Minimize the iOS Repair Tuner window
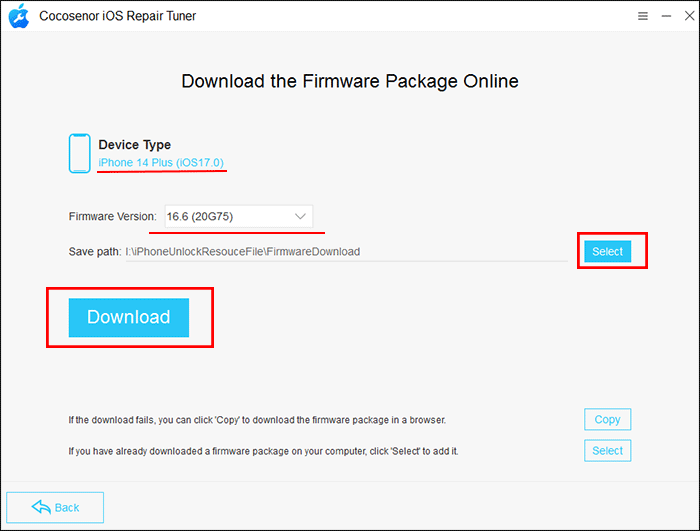The width and height of the screenshot is (700, 531). point(666,16)
